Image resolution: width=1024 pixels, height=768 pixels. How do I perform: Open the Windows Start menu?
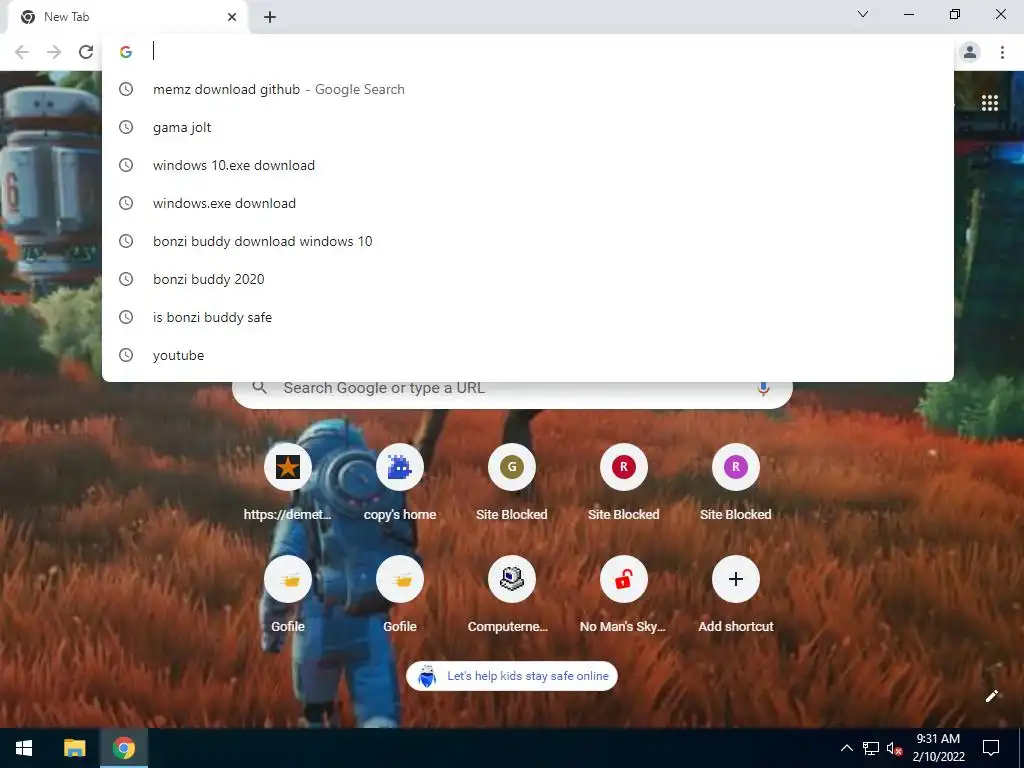(x=24, y=748)
